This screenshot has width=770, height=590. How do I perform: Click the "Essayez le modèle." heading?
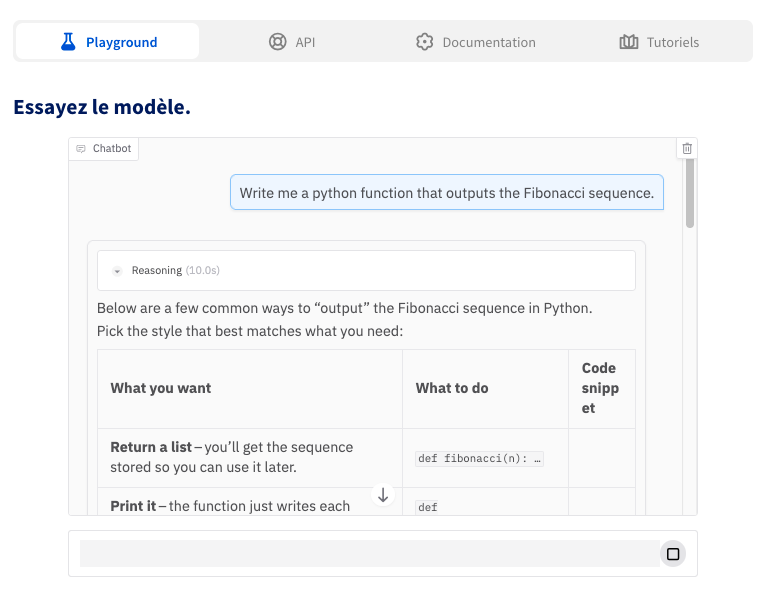(102, 107)
